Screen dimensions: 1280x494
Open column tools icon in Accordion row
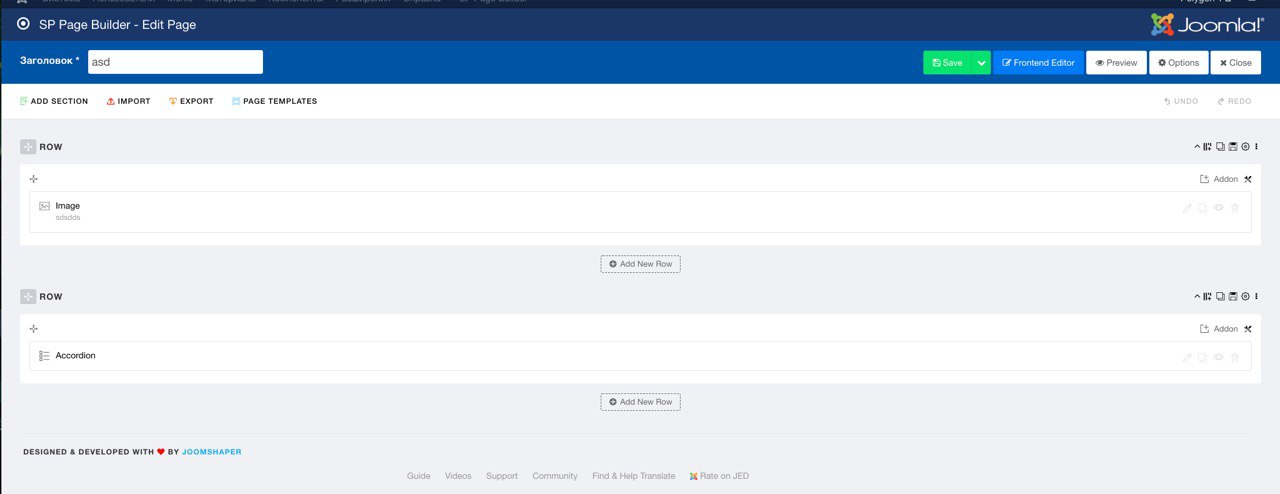click(1248, 329)
